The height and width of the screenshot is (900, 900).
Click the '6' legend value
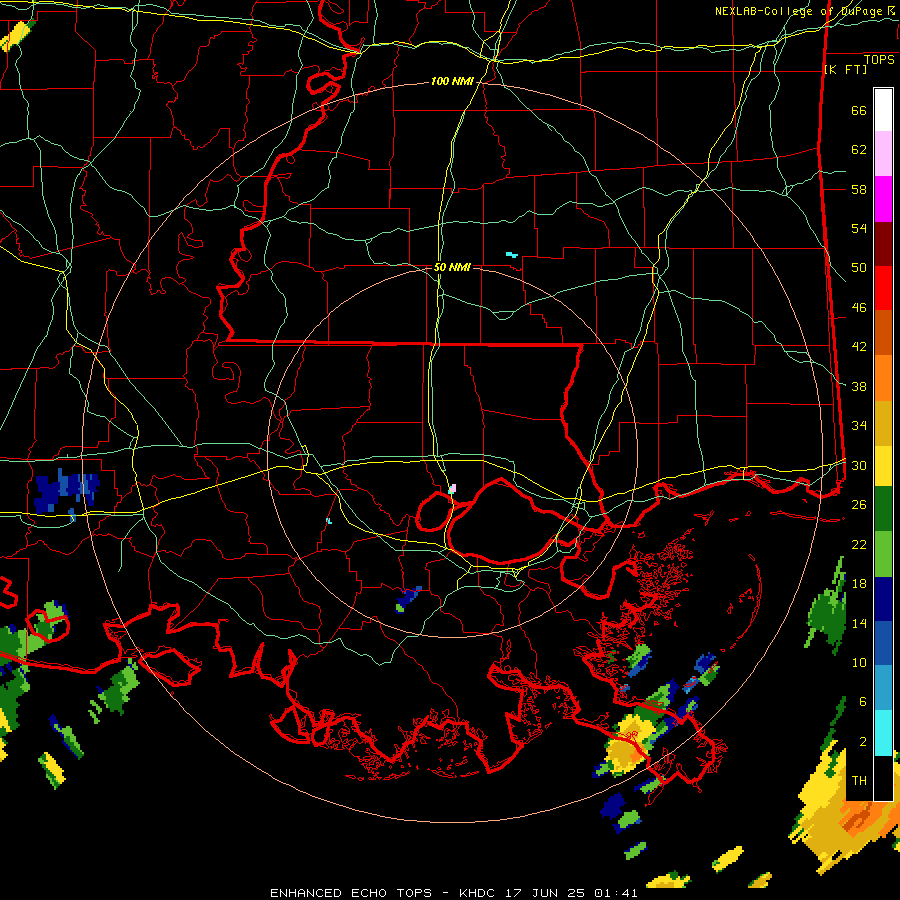[x=863, y=701]
